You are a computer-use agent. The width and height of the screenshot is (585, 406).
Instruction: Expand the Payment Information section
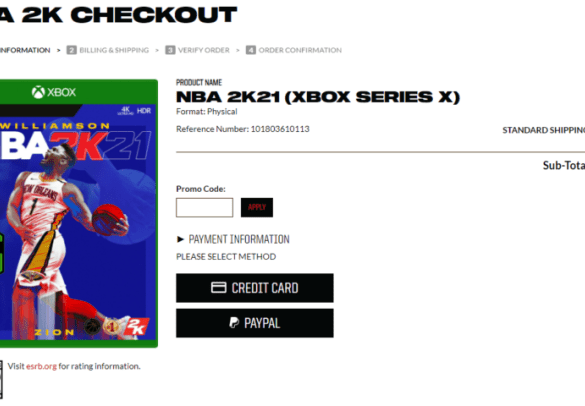239,239
